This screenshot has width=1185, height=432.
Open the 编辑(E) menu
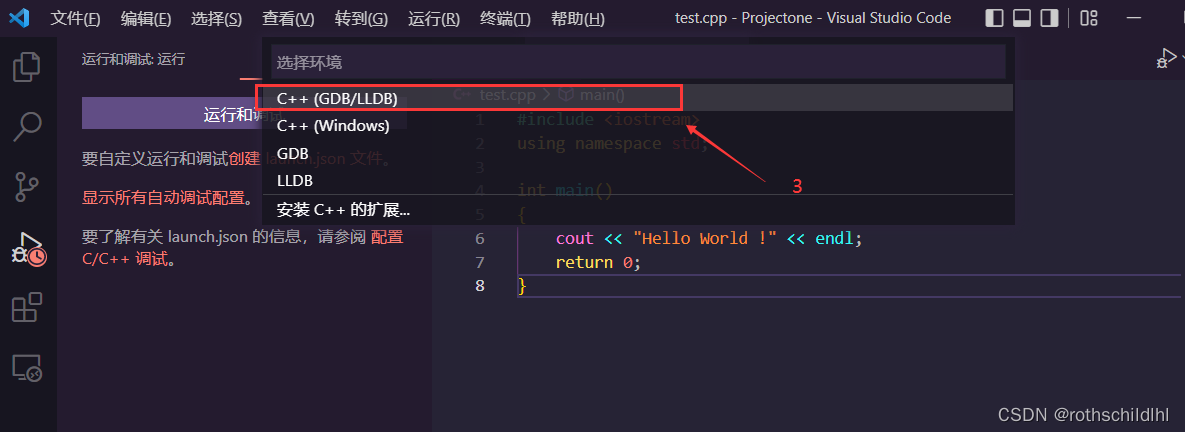point(146,19)
